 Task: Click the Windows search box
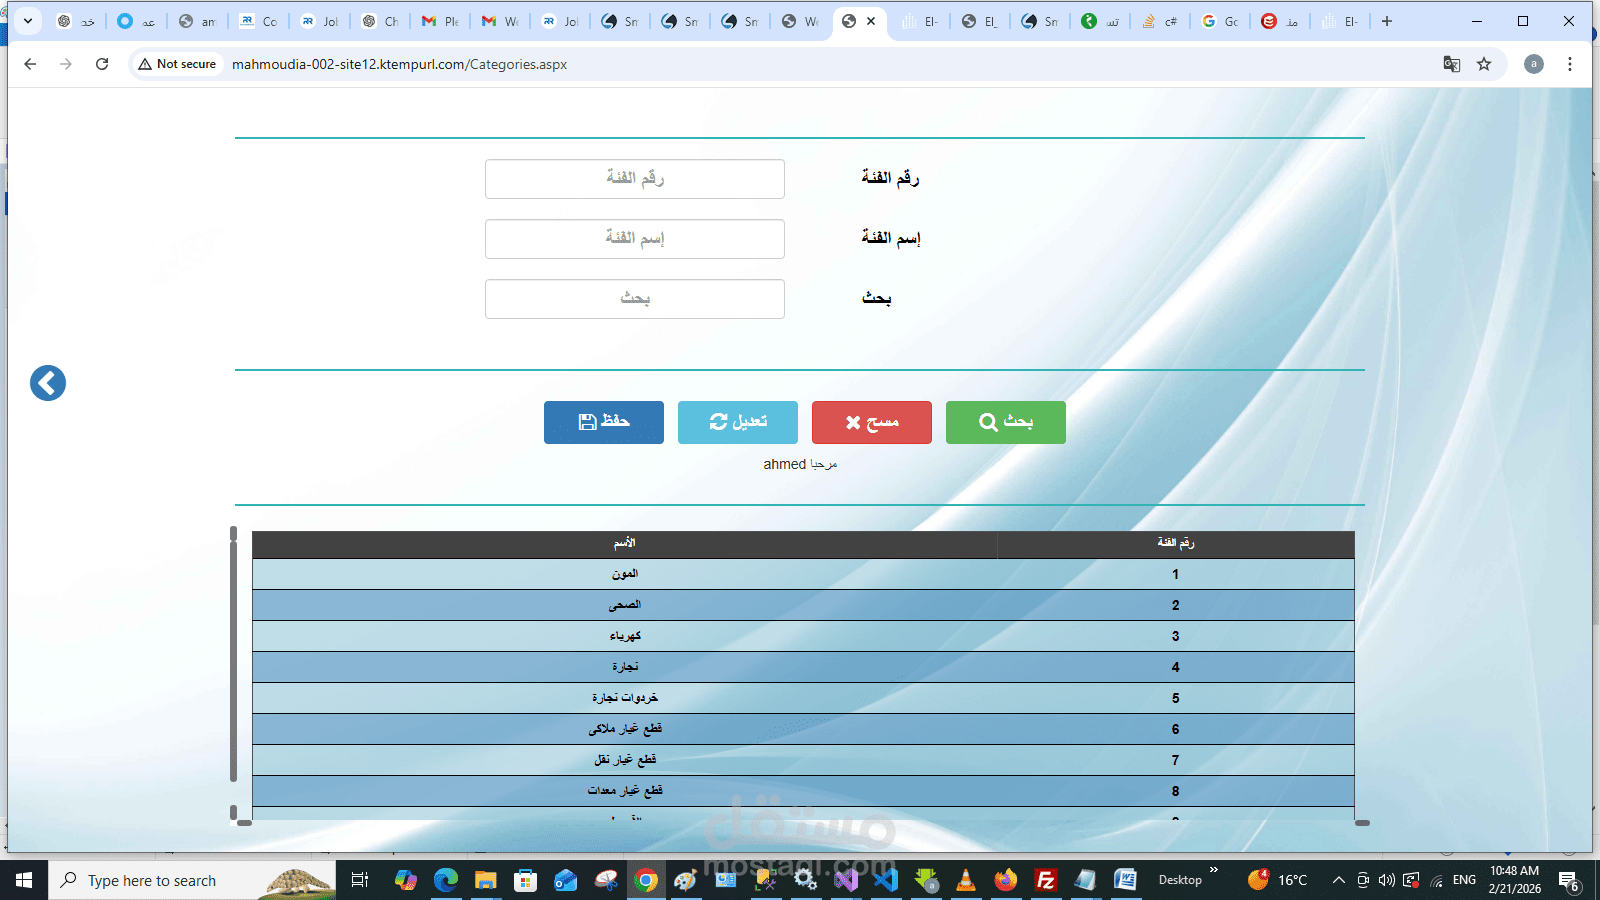coord(192,880)
